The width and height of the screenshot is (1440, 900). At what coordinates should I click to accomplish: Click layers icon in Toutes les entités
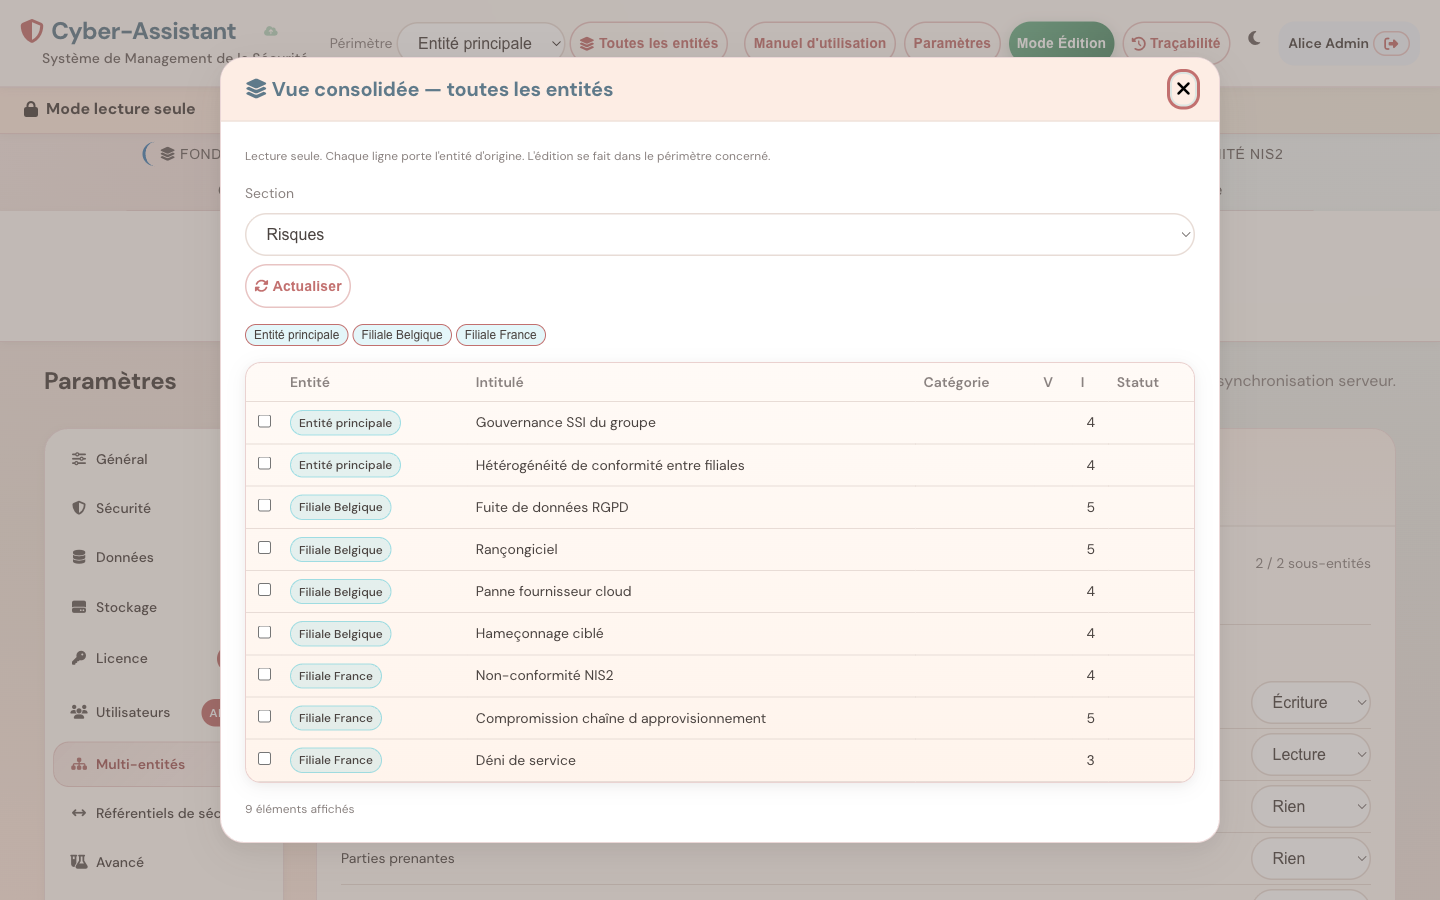point(587,43)
